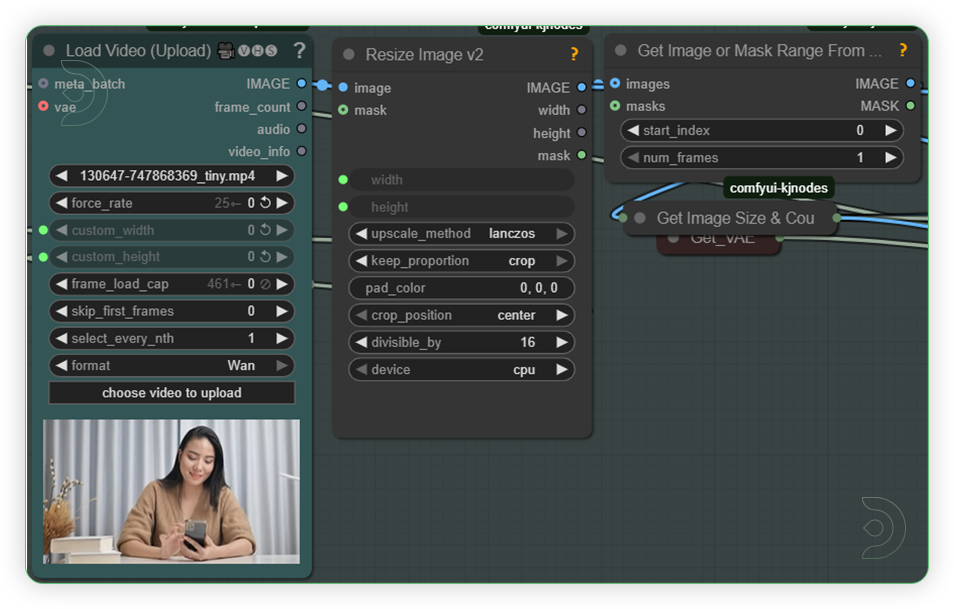Image resolution: width=954 pixels, height=609 pixels.
Task: Click choose video to upload button
Action: [x=172, y=392]
